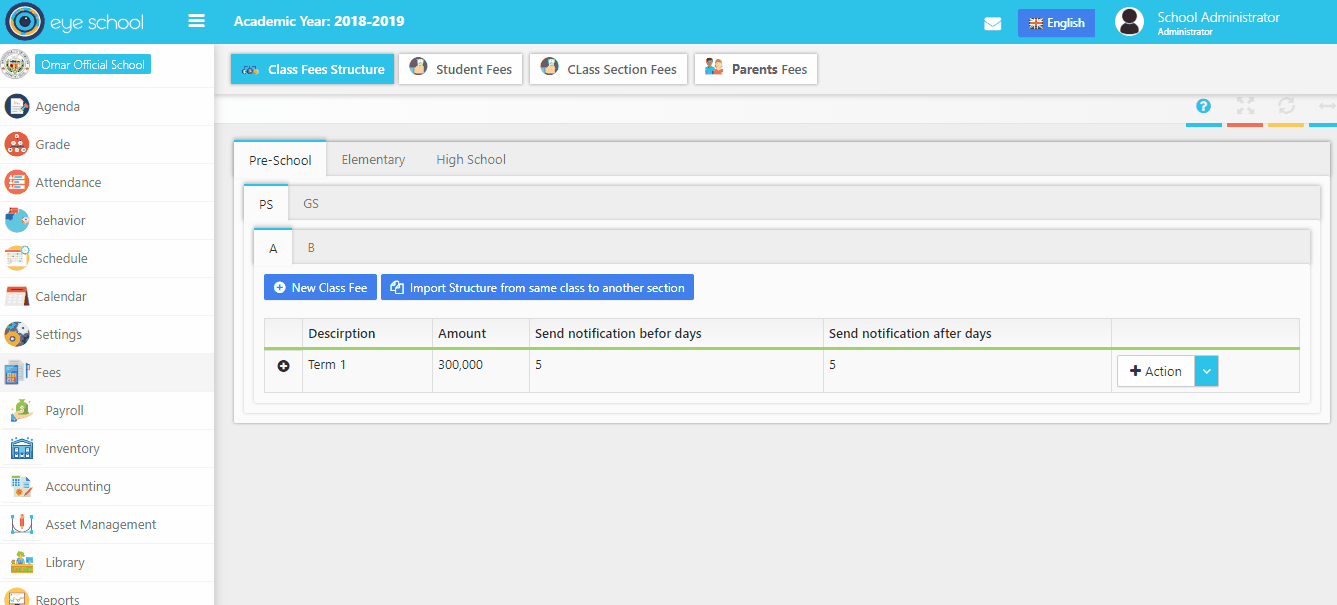Go to the Attendance sidebar icon
The image size is (1337, 605).
(16, 182)
